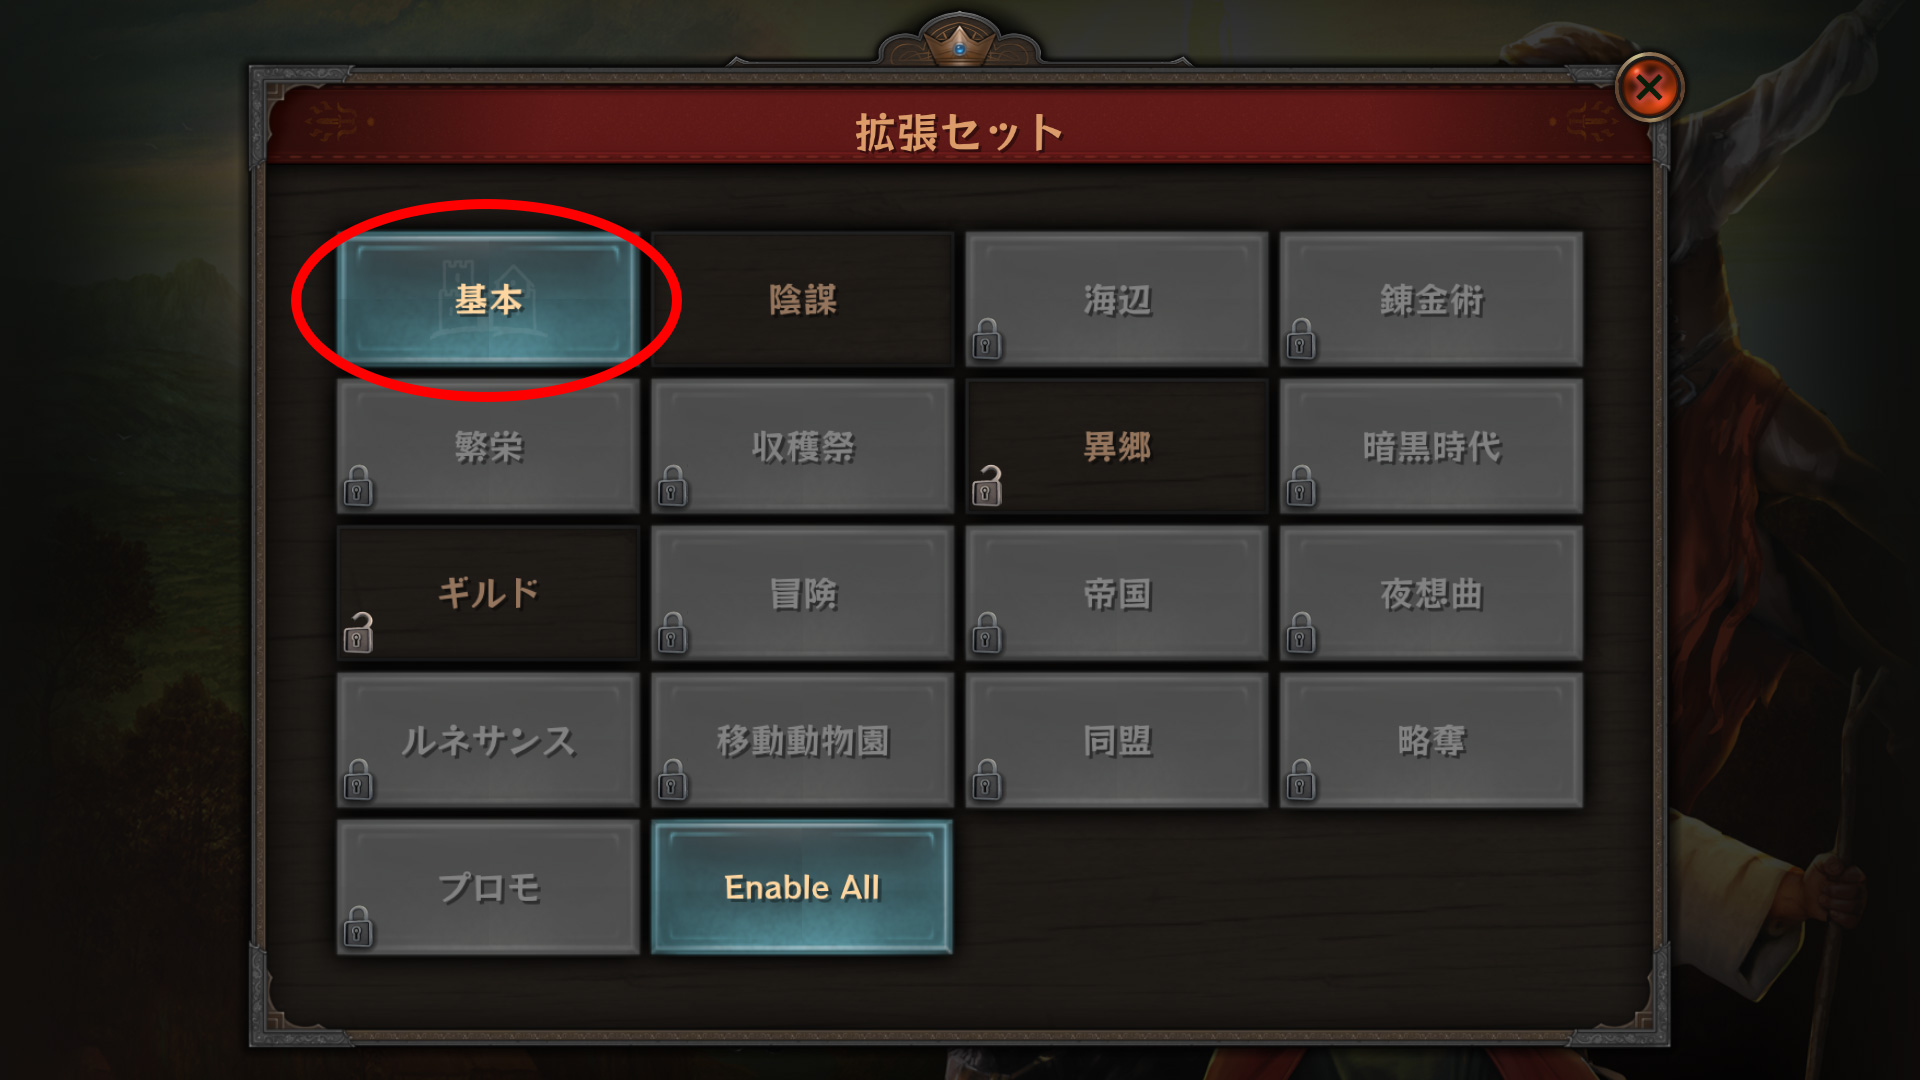Viewport: 1920px width, 1080px height.
Task: Click the lock icon on 略奪 tile
Action: 1300,780
